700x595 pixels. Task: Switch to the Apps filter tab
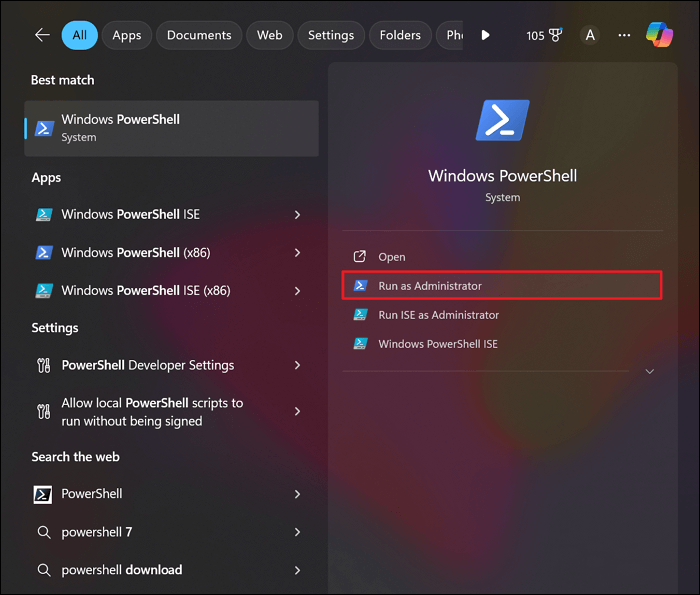click(x=127, y=35)
